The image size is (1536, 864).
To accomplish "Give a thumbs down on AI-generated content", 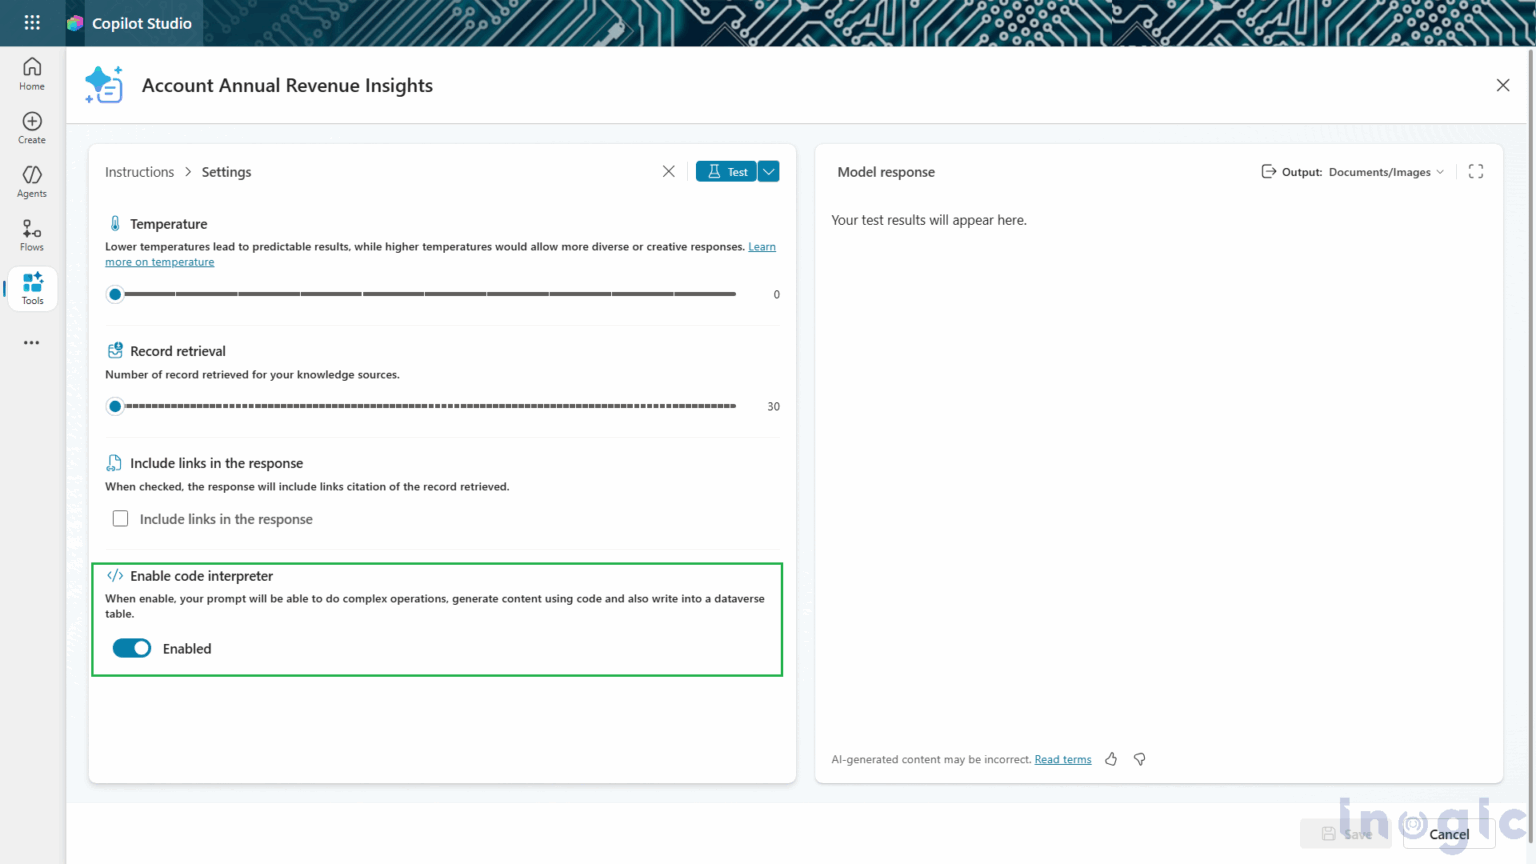I will (1139, 759).
